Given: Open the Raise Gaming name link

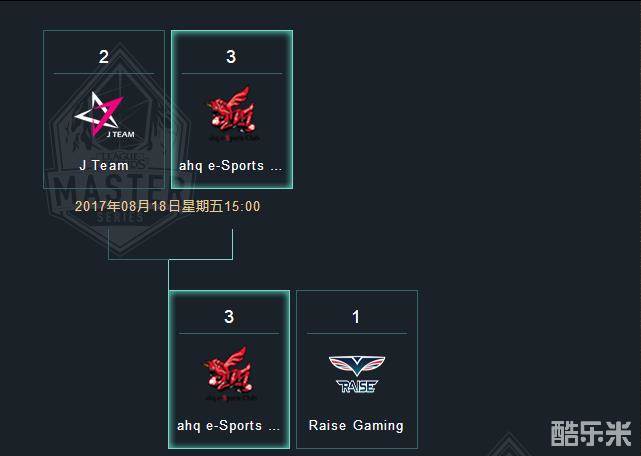Looking at the screenshot, I should (356, 426).
